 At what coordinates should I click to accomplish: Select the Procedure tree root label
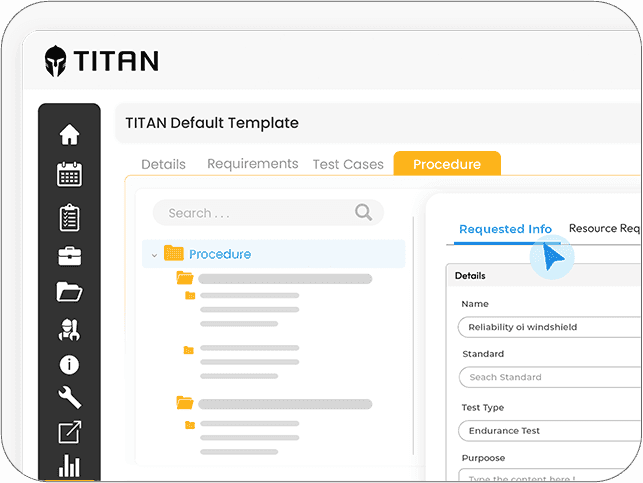[x=220, y=254]
